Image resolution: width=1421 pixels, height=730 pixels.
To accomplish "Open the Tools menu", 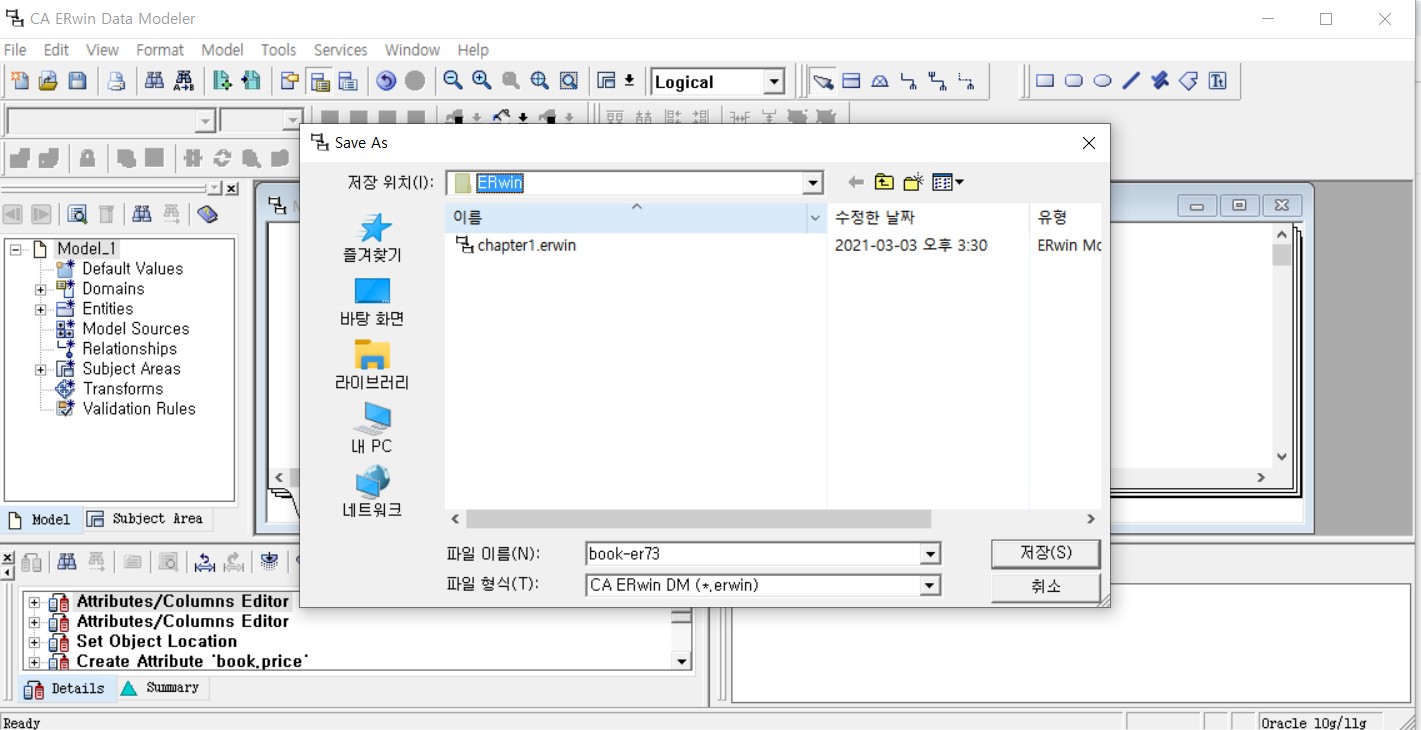I will (x=278, y=50).
